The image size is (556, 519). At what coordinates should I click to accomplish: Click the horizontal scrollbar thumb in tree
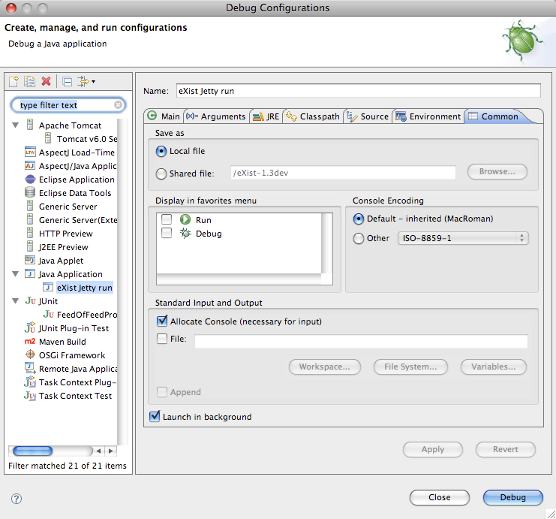[x=33, y=451]
